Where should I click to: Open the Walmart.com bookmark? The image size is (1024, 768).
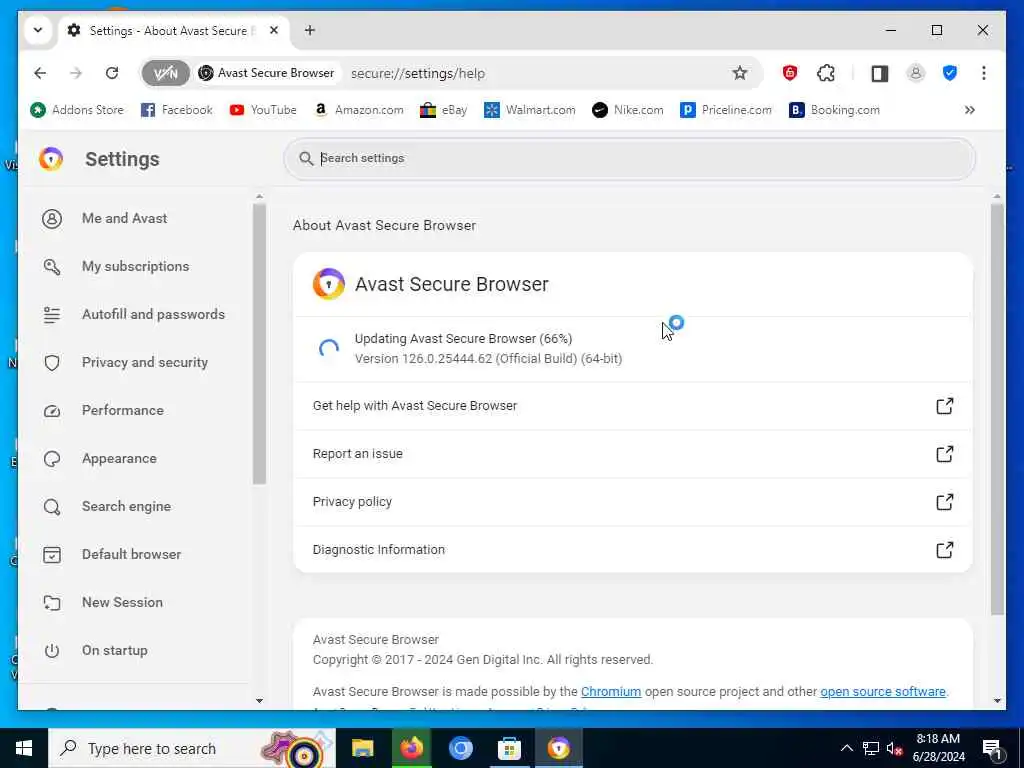[x=530, y=110]
